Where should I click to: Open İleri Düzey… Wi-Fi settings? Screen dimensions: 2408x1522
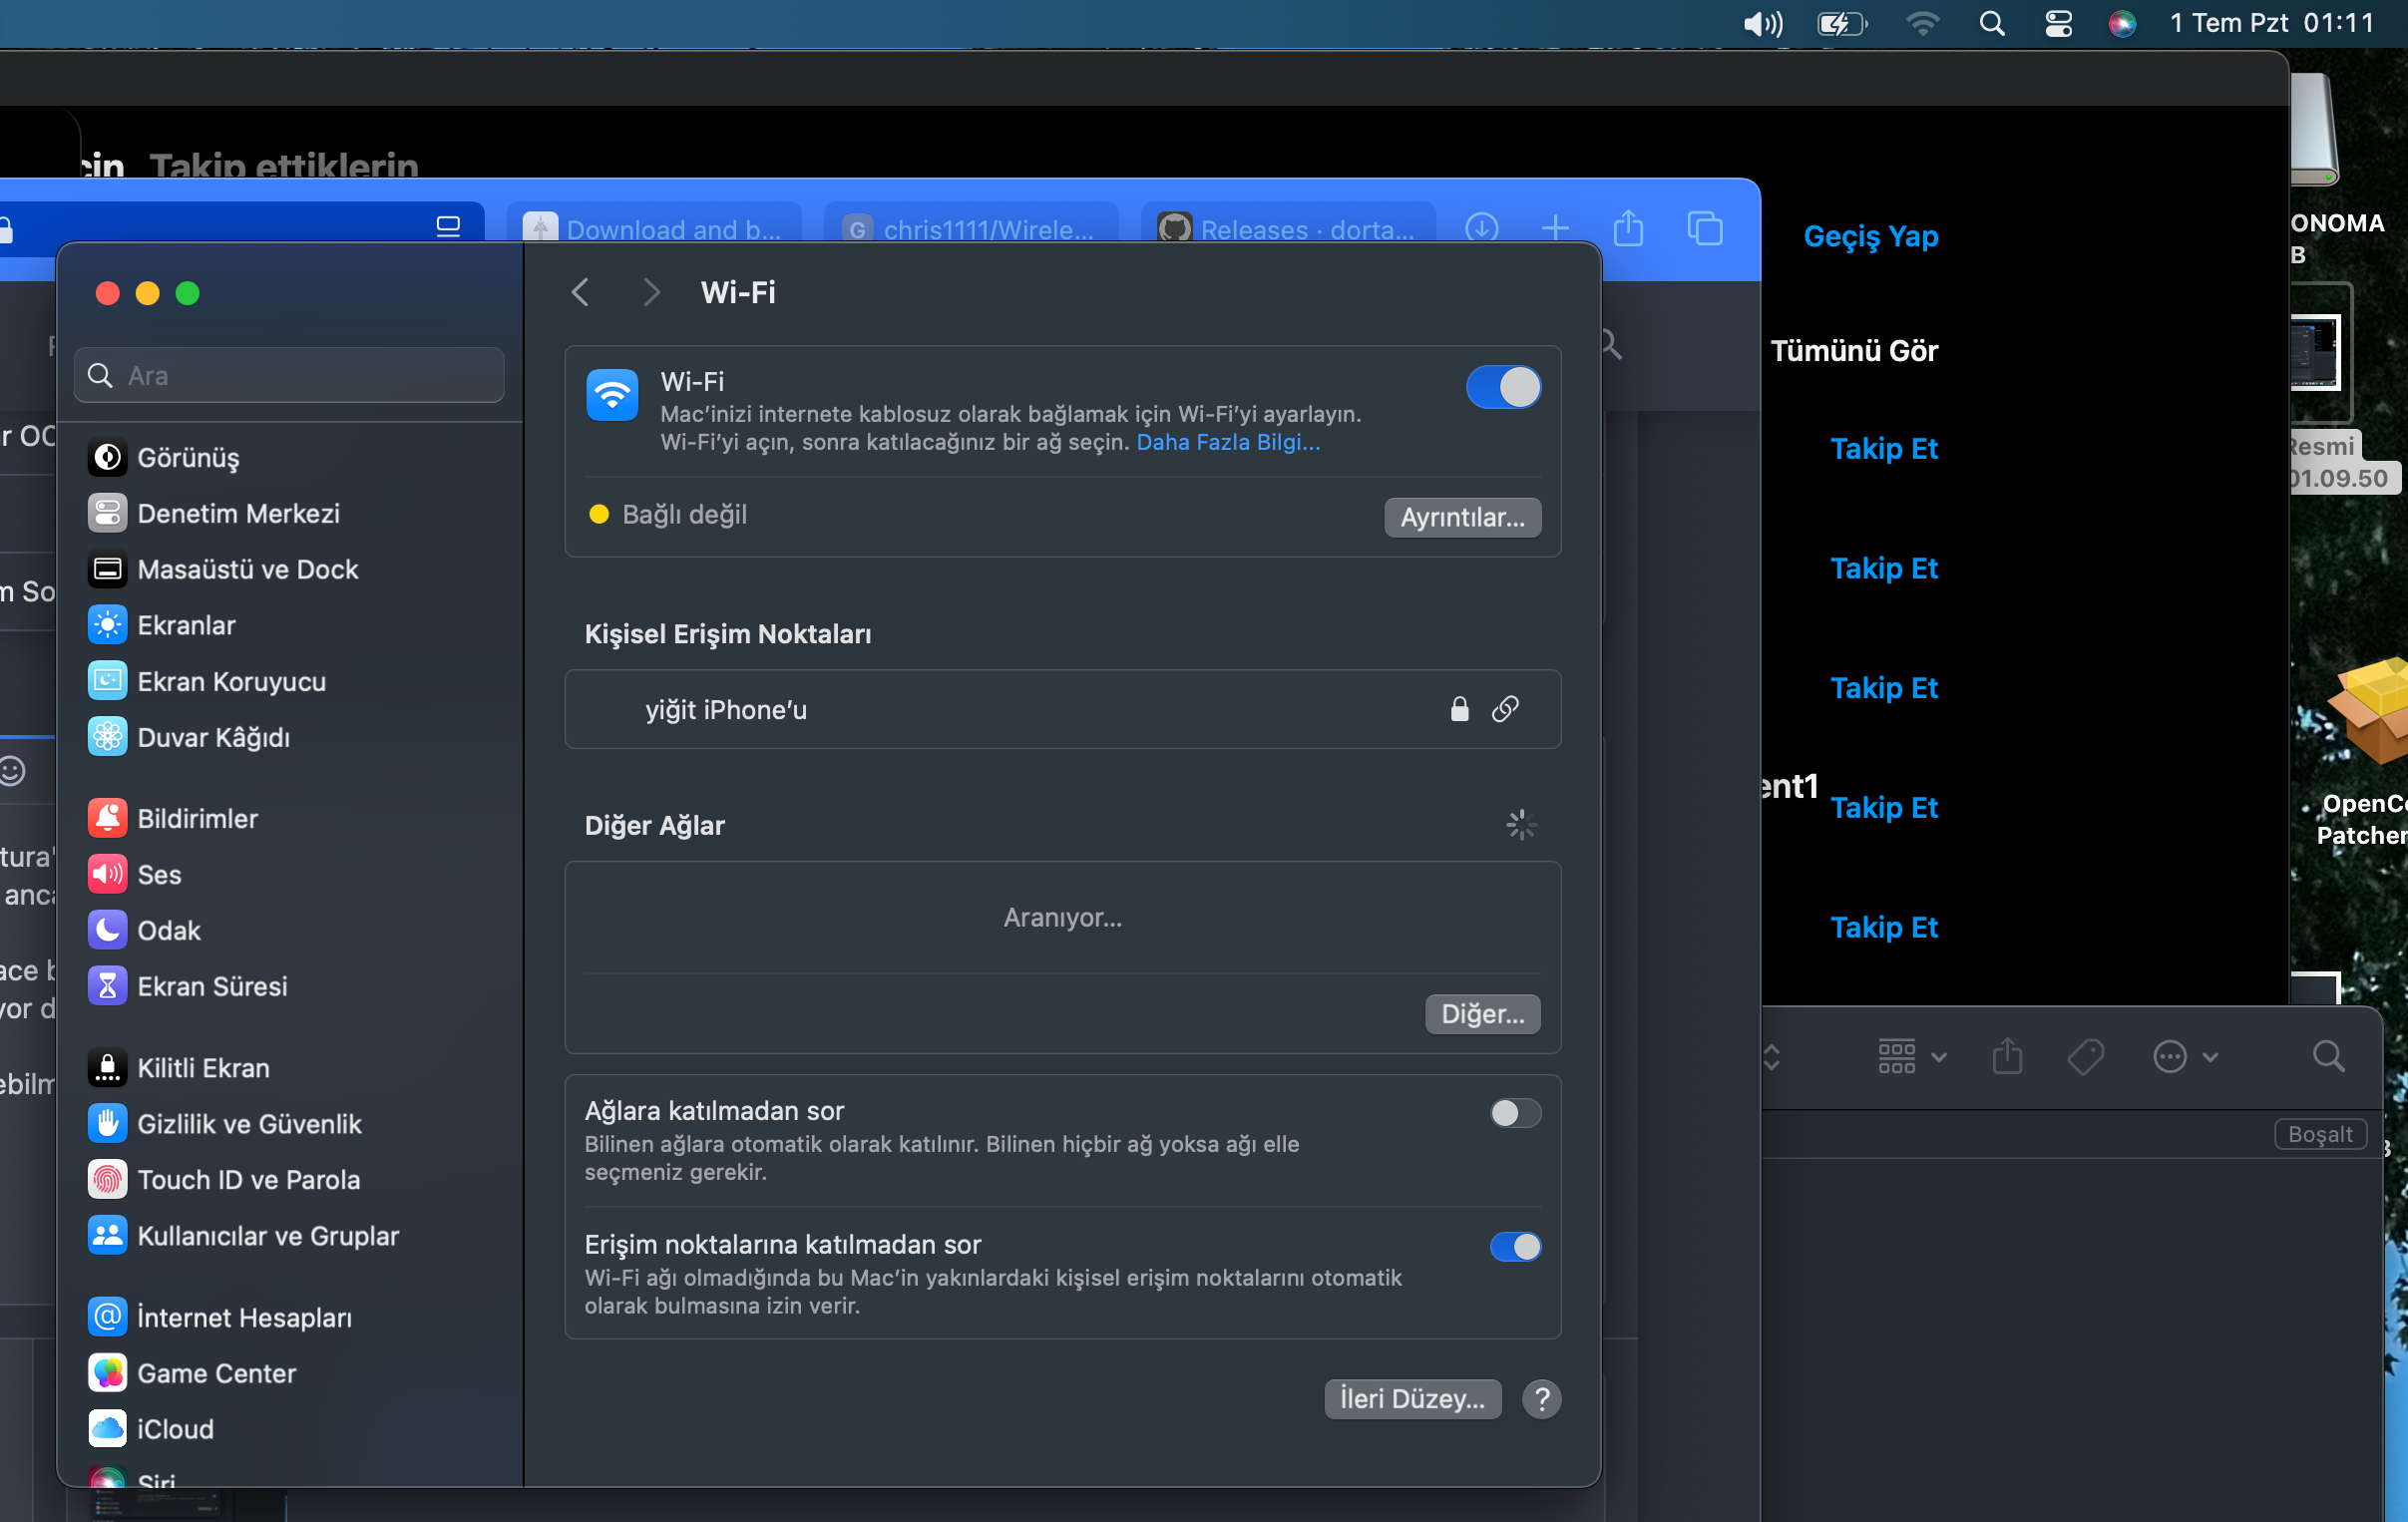tap(1412, 1398)
